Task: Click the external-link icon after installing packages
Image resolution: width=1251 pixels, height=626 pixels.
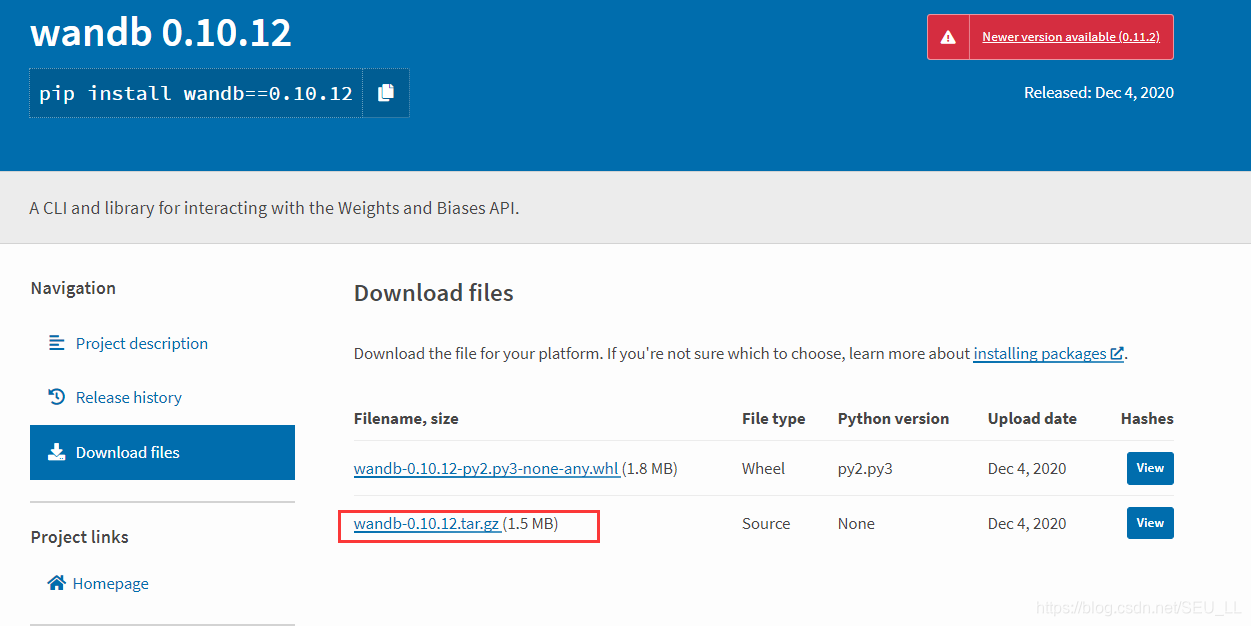Action: (1117, 353)
